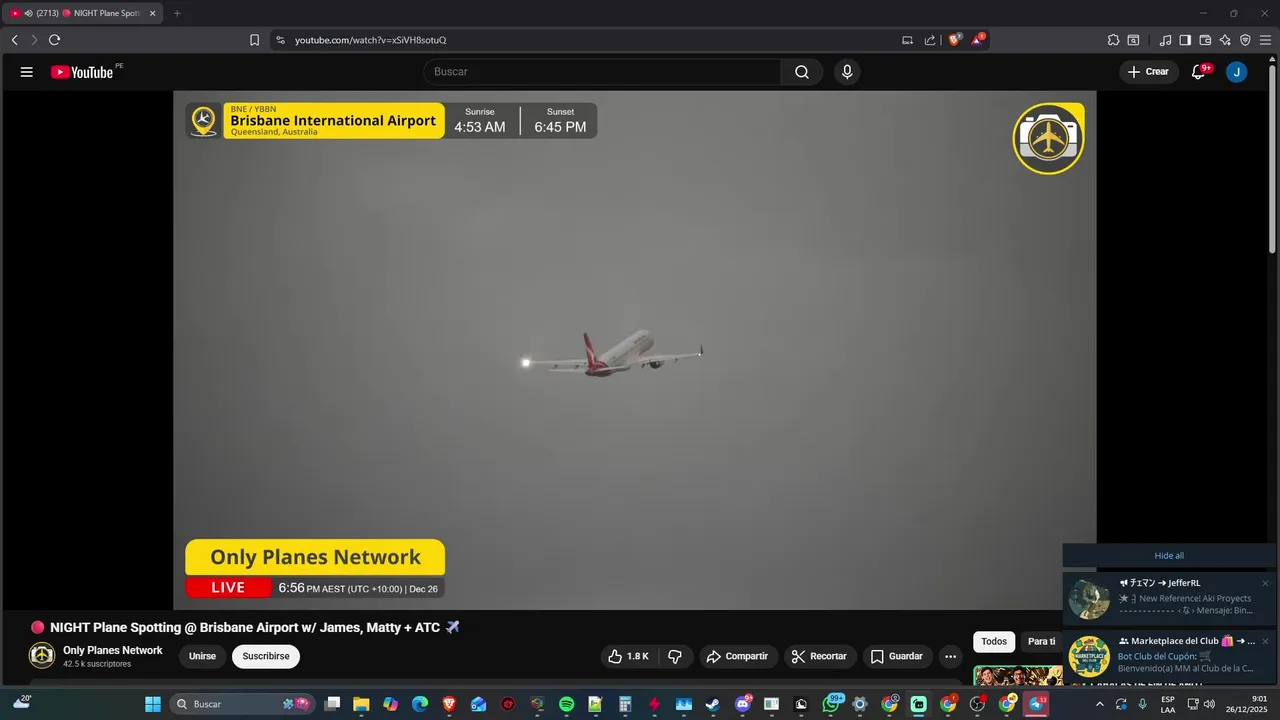Open File Explorer from the taskbar
This screenshot has width=1280, height=720.
[361, 704]
